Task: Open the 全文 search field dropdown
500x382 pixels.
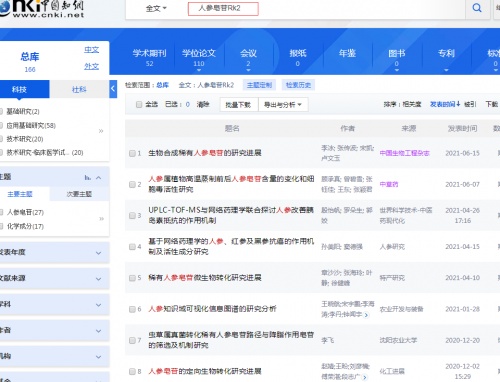Action: [156, 8]
